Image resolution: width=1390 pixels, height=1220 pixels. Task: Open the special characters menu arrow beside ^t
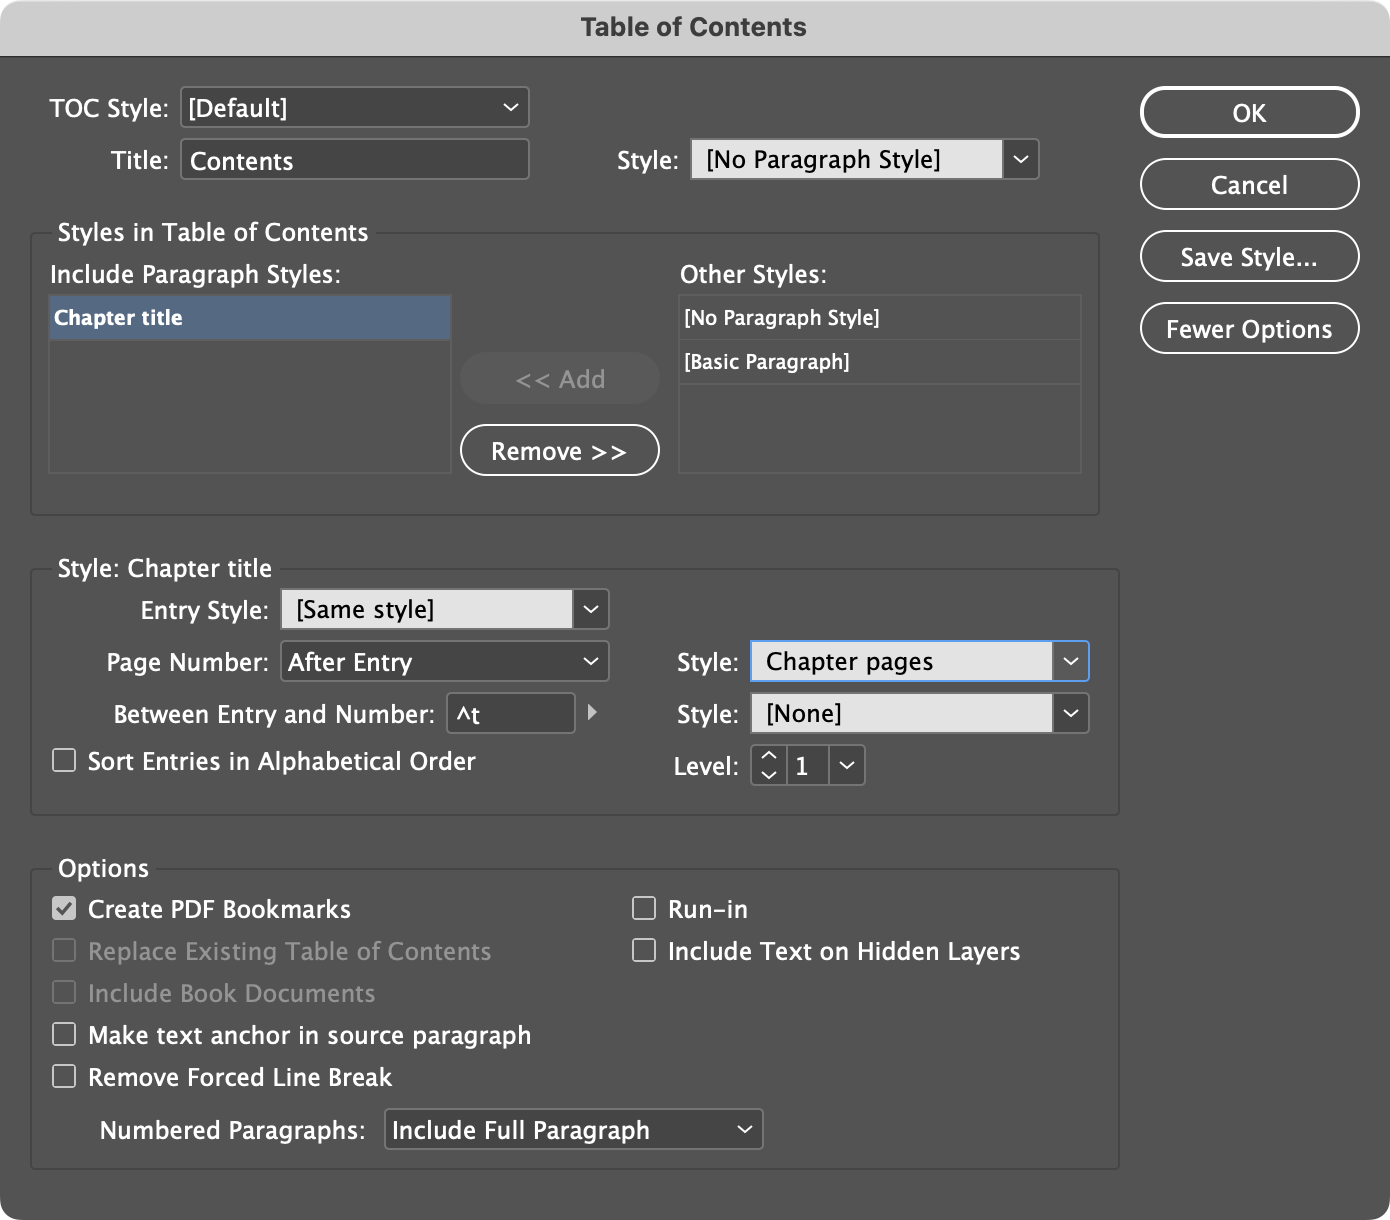point(592,713)
